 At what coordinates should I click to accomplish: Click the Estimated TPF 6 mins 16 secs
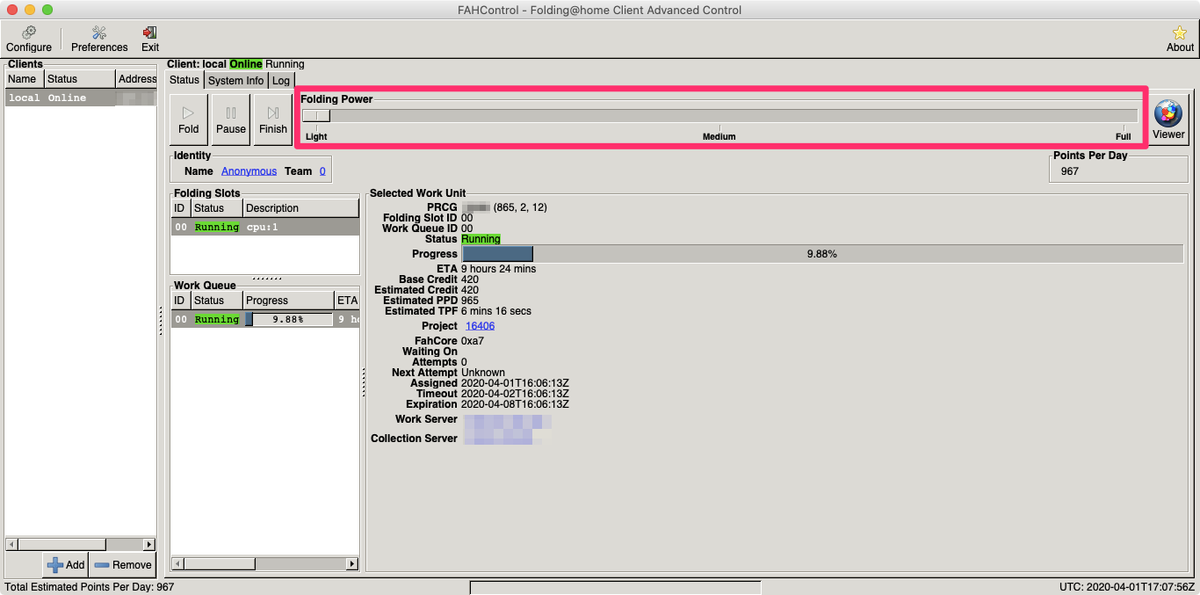pyautogui.click(x=496, y=311)
